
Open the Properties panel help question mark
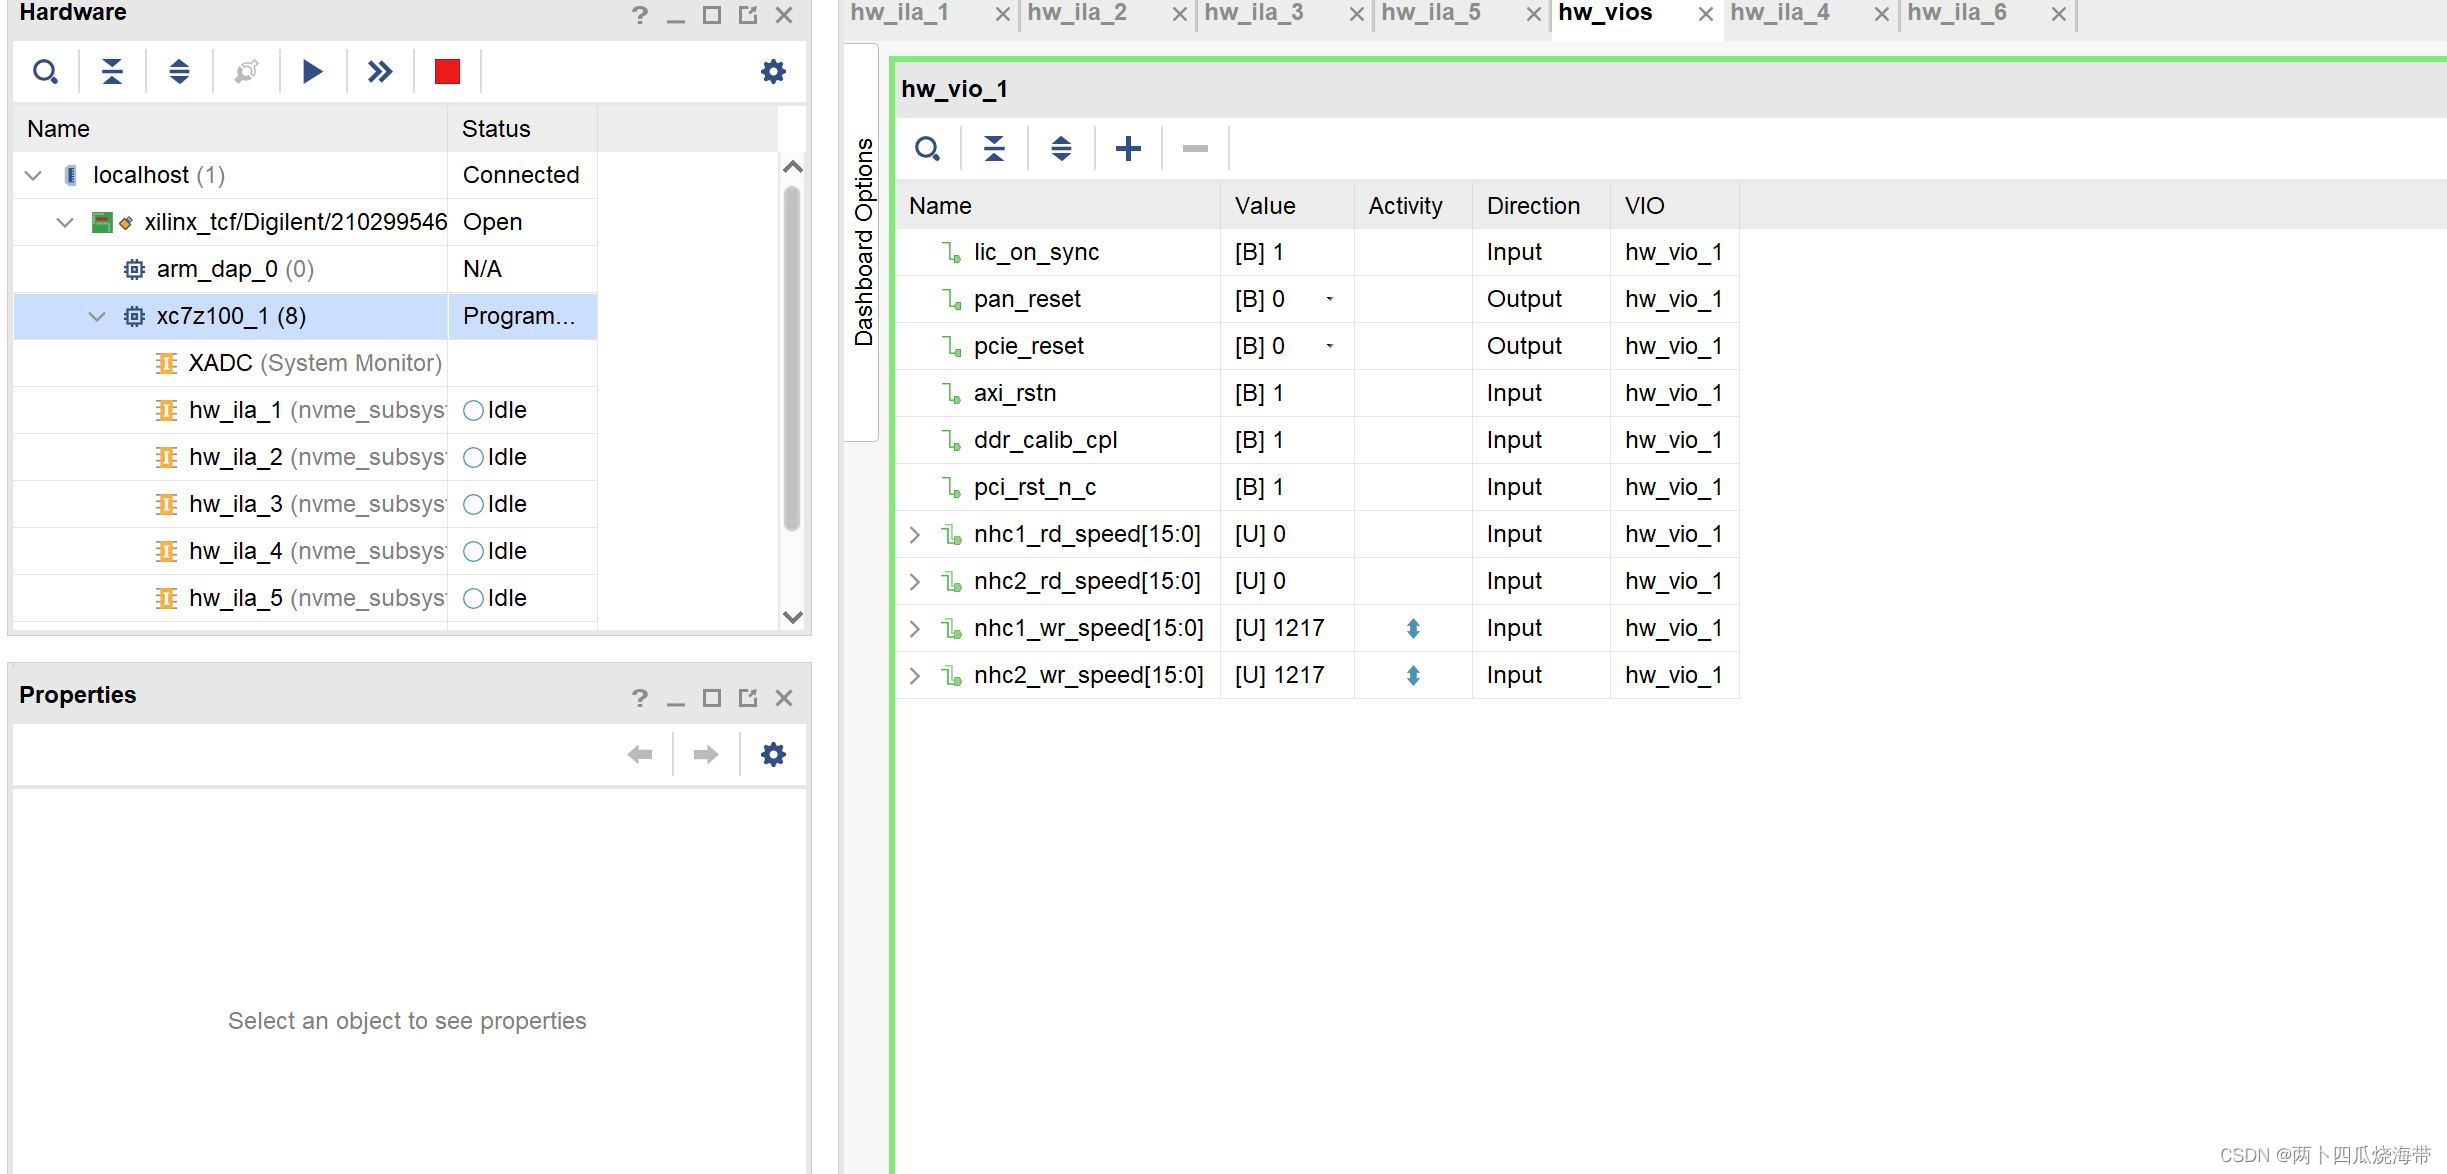point(640,698)
